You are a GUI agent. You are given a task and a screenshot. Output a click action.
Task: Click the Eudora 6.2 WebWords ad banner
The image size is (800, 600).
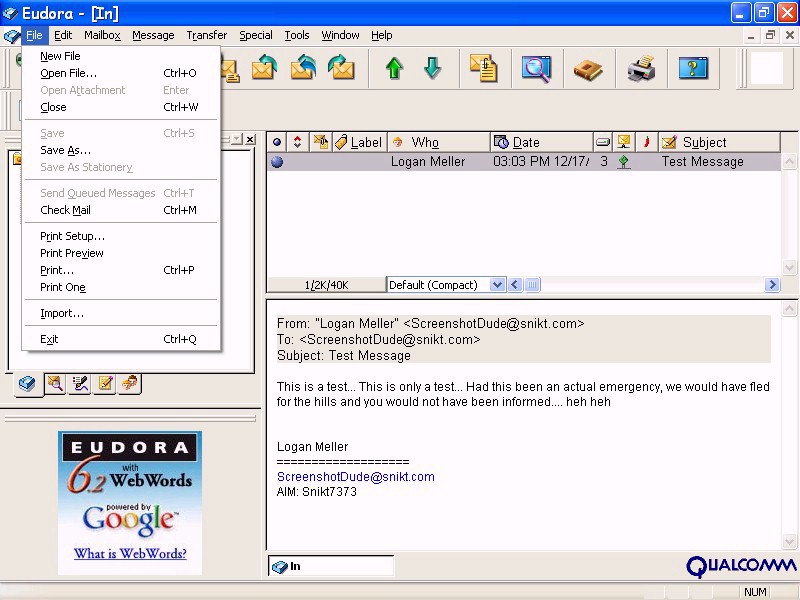[130, 503]
